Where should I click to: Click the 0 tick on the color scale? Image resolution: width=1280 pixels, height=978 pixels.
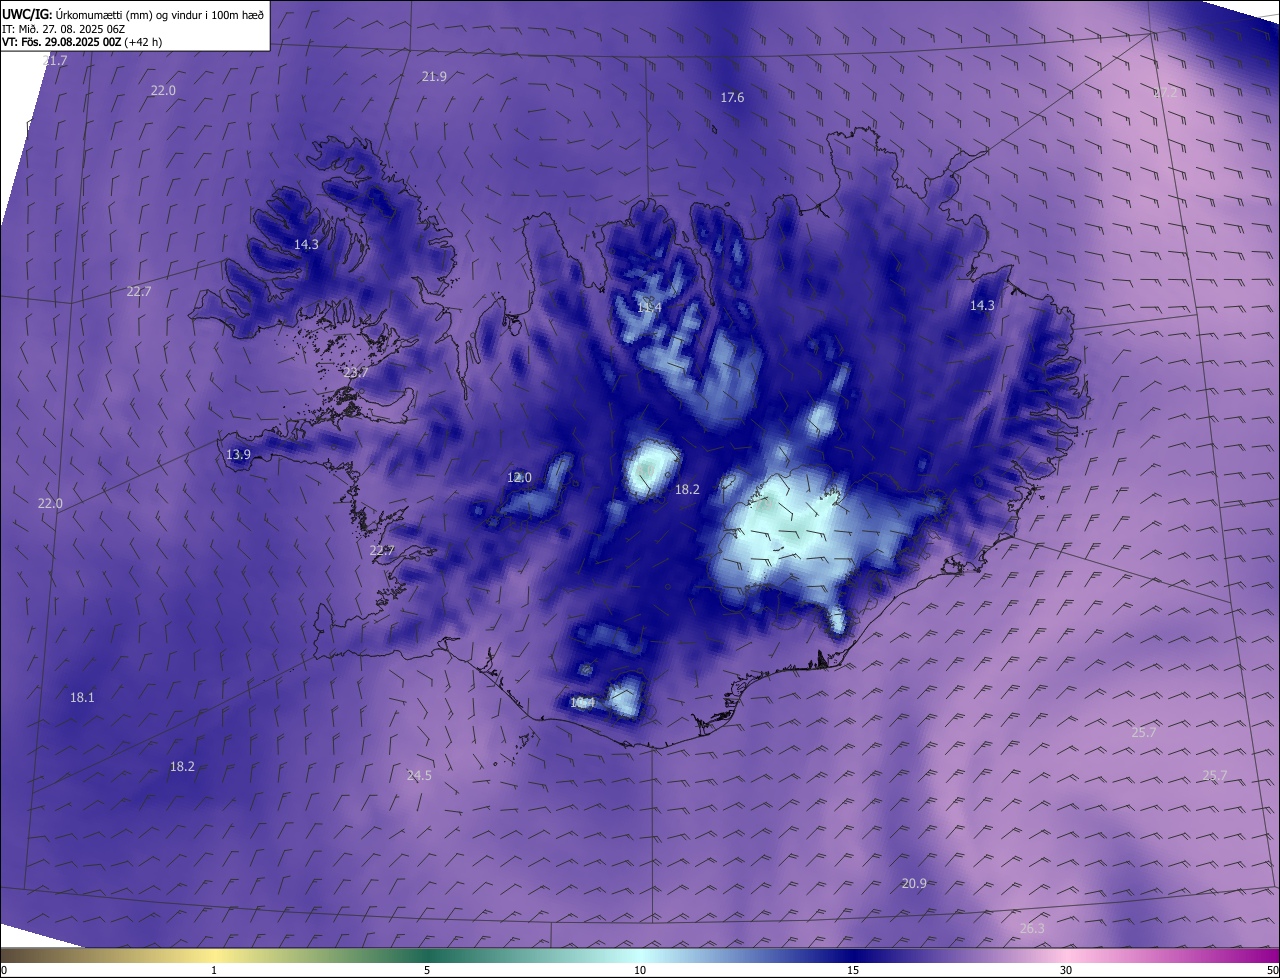(x=4, y=970)
